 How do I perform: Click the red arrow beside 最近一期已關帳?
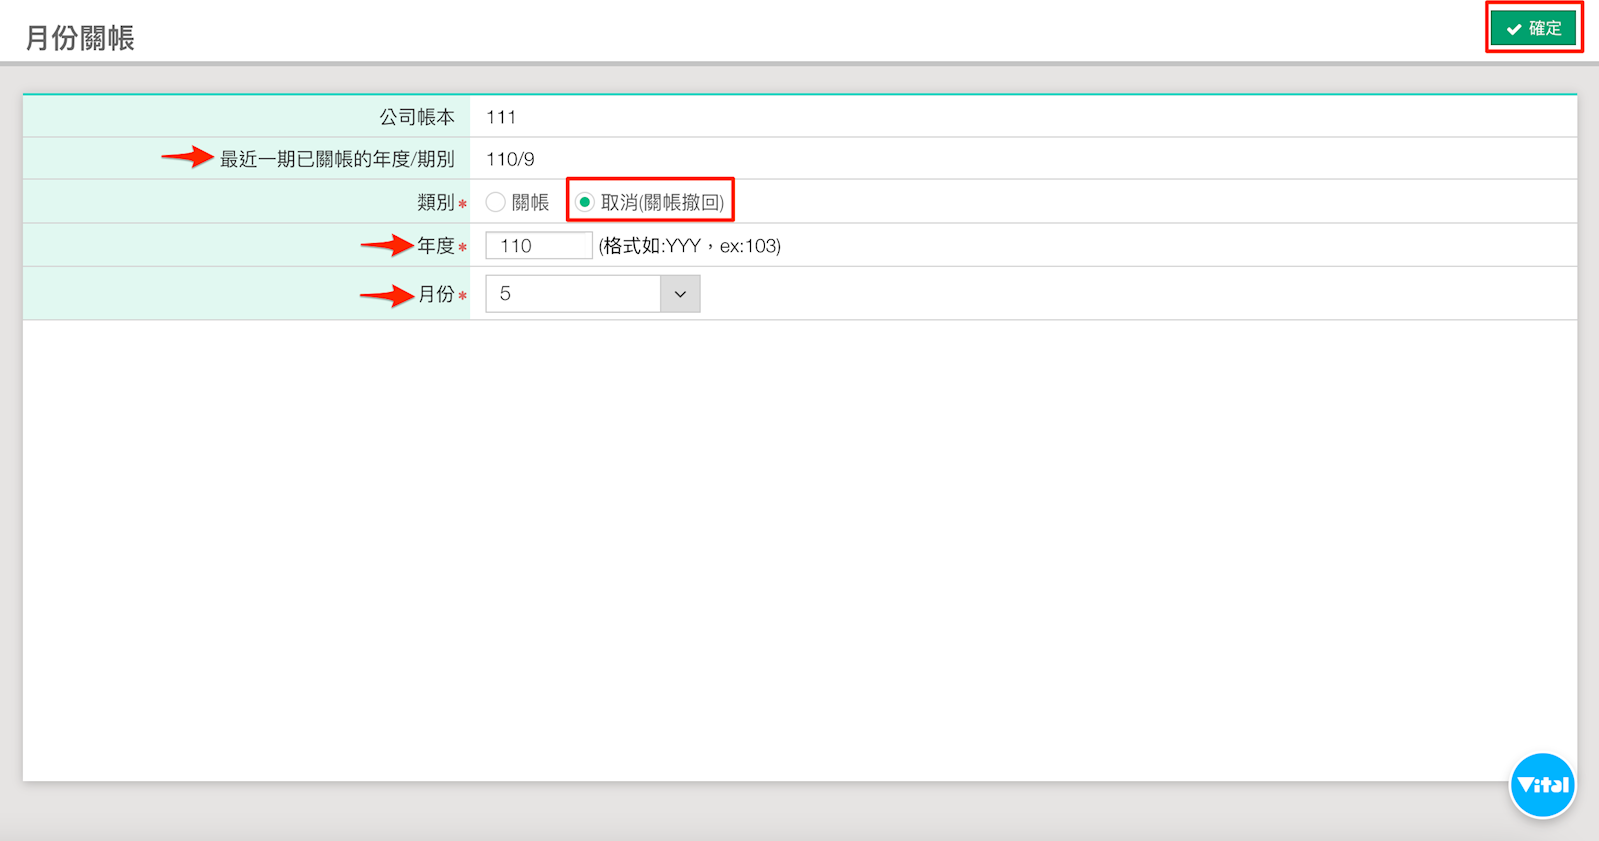click(x=187, y=157)
